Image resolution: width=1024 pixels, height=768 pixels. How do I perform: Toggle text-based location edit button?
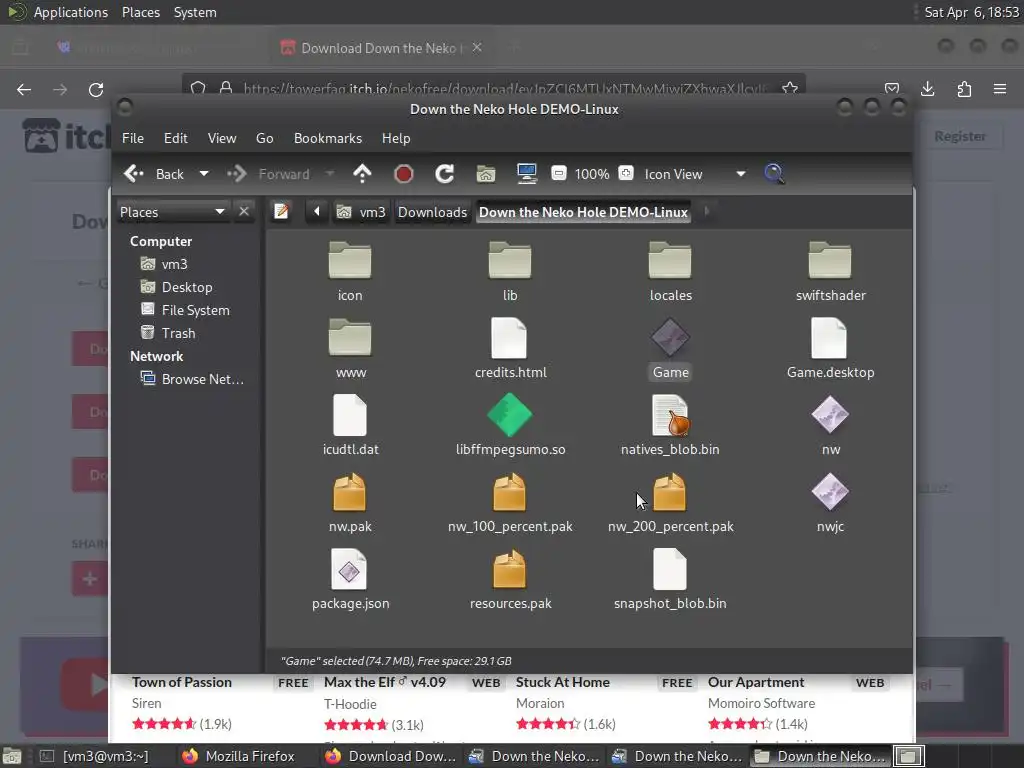281,212
